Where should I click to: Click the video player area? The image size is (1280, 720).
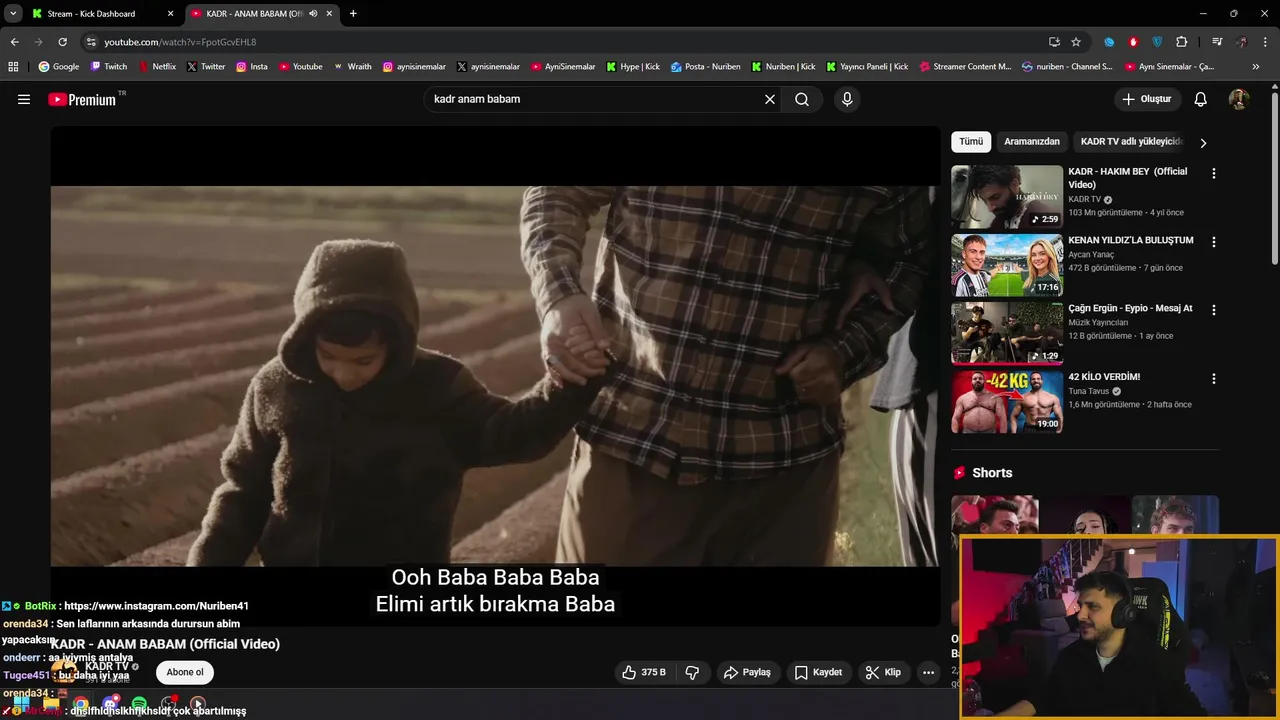click(495, 376)
